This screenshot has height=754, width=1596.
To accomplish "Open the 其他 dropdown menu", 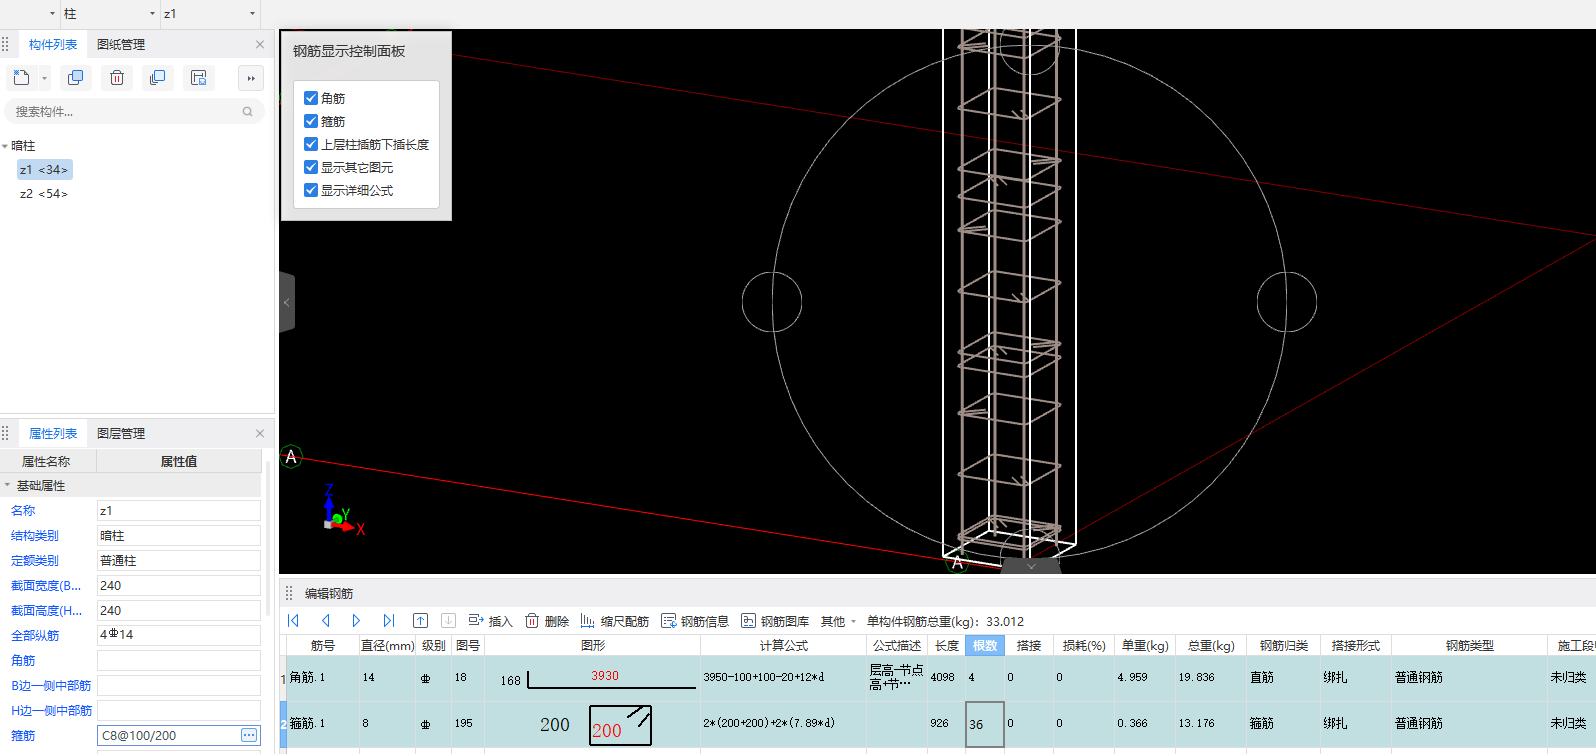I will pos(839,621).
